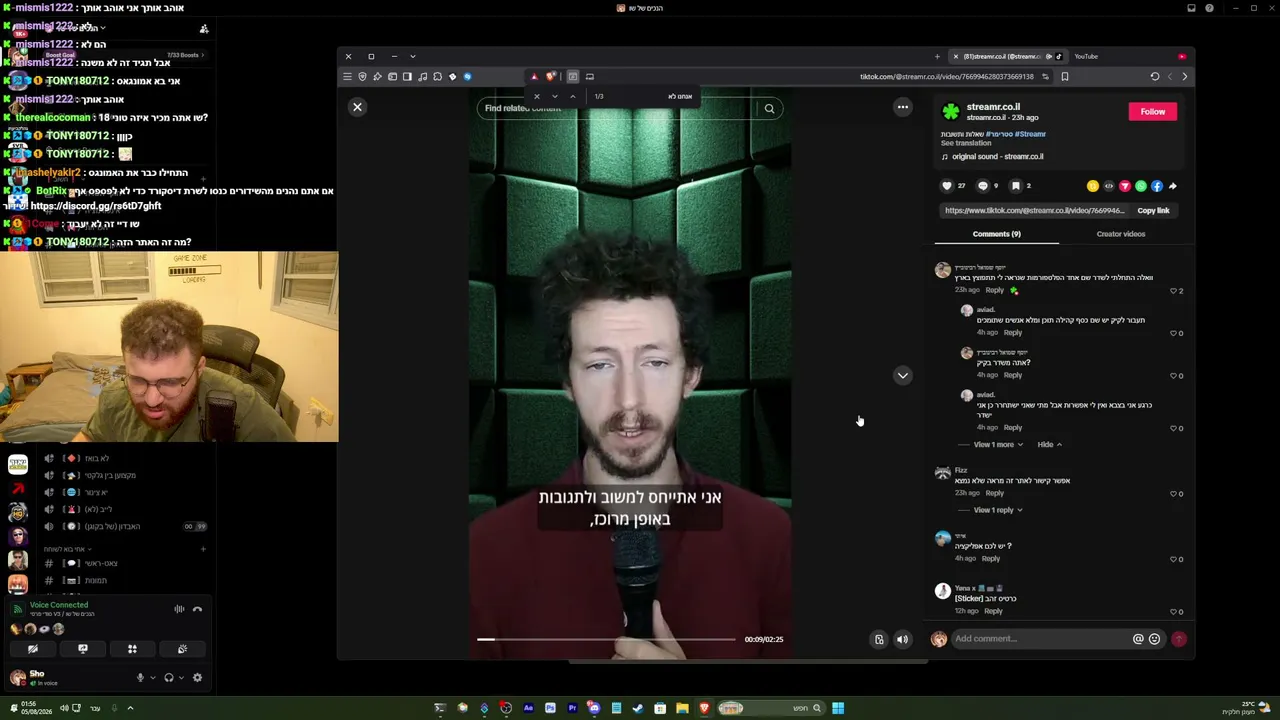Share your screen in Discord
The height and width of the screenshot is (720, 1280).
pos(83,650)
